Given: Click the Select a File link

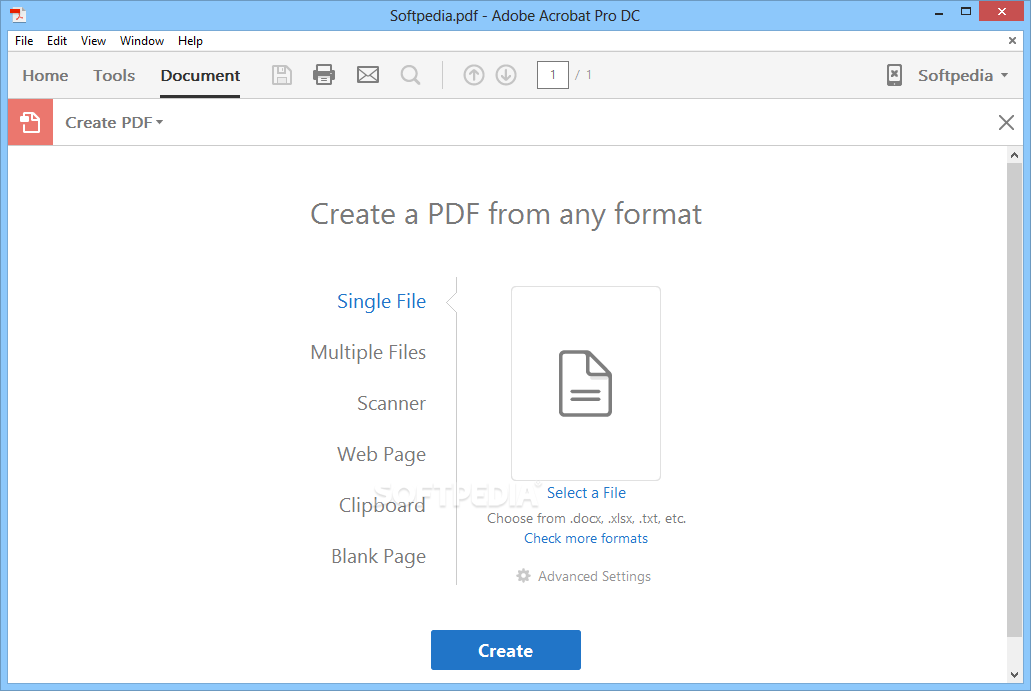Looking at the screenshot, I should tap(587, 492).
